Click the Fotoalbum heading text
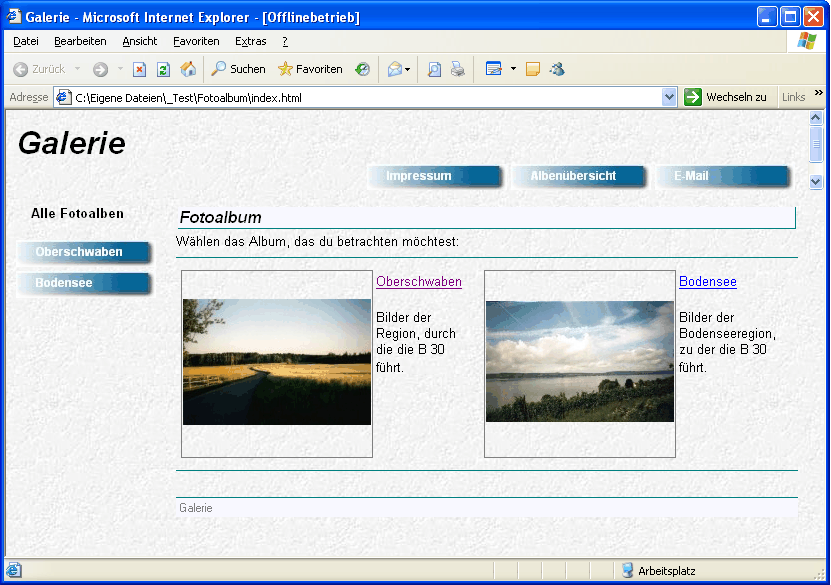The image size is (831, 585). tap(220, 217)
